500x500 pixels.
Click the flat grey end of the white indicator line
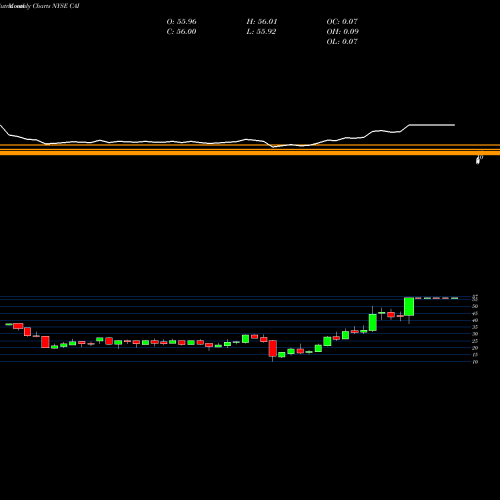coord(432,125)
